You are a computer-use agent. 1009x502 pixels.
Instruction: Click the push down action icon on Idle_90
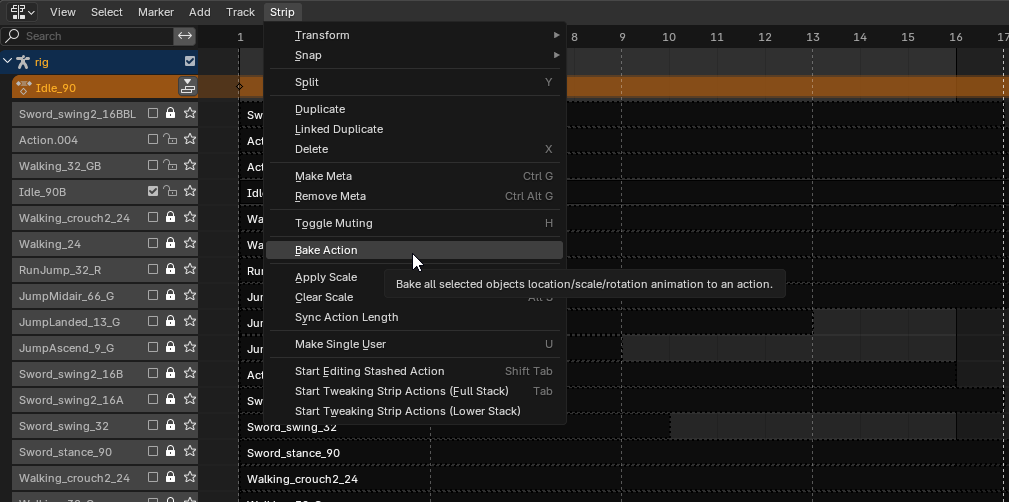tap(187, 87)
